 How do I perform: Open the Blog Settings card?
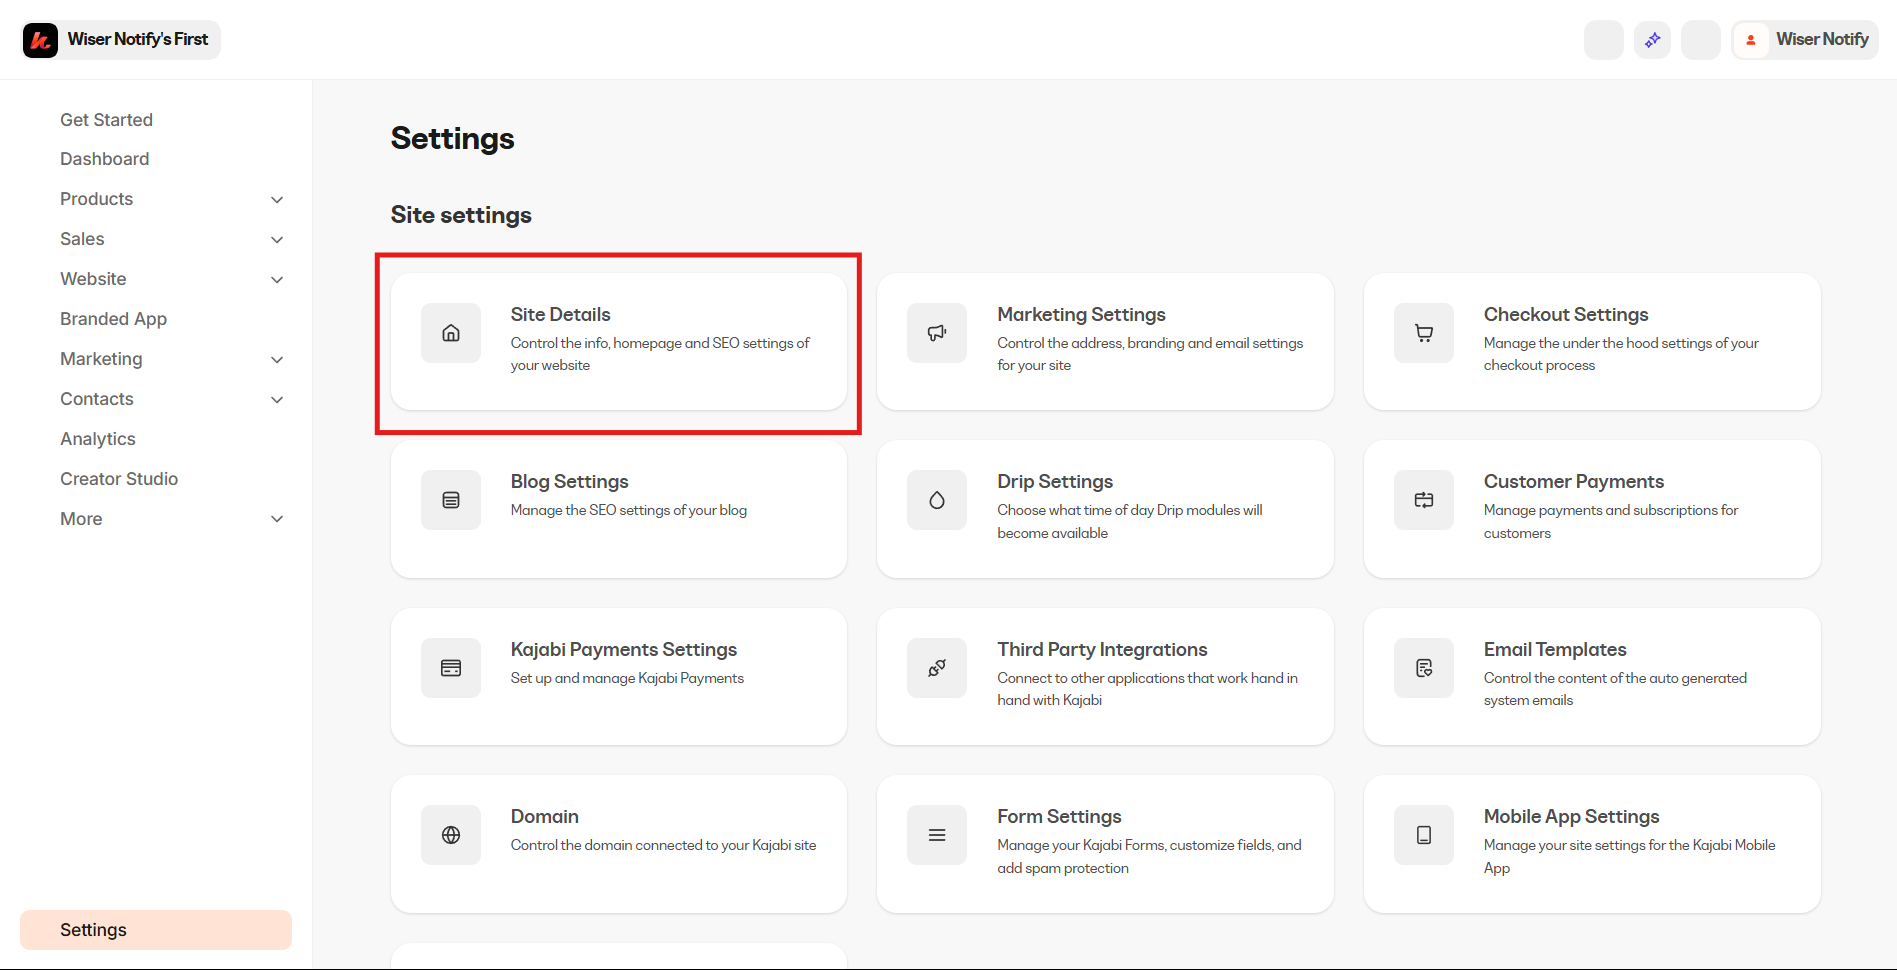[x=618, y=508]
